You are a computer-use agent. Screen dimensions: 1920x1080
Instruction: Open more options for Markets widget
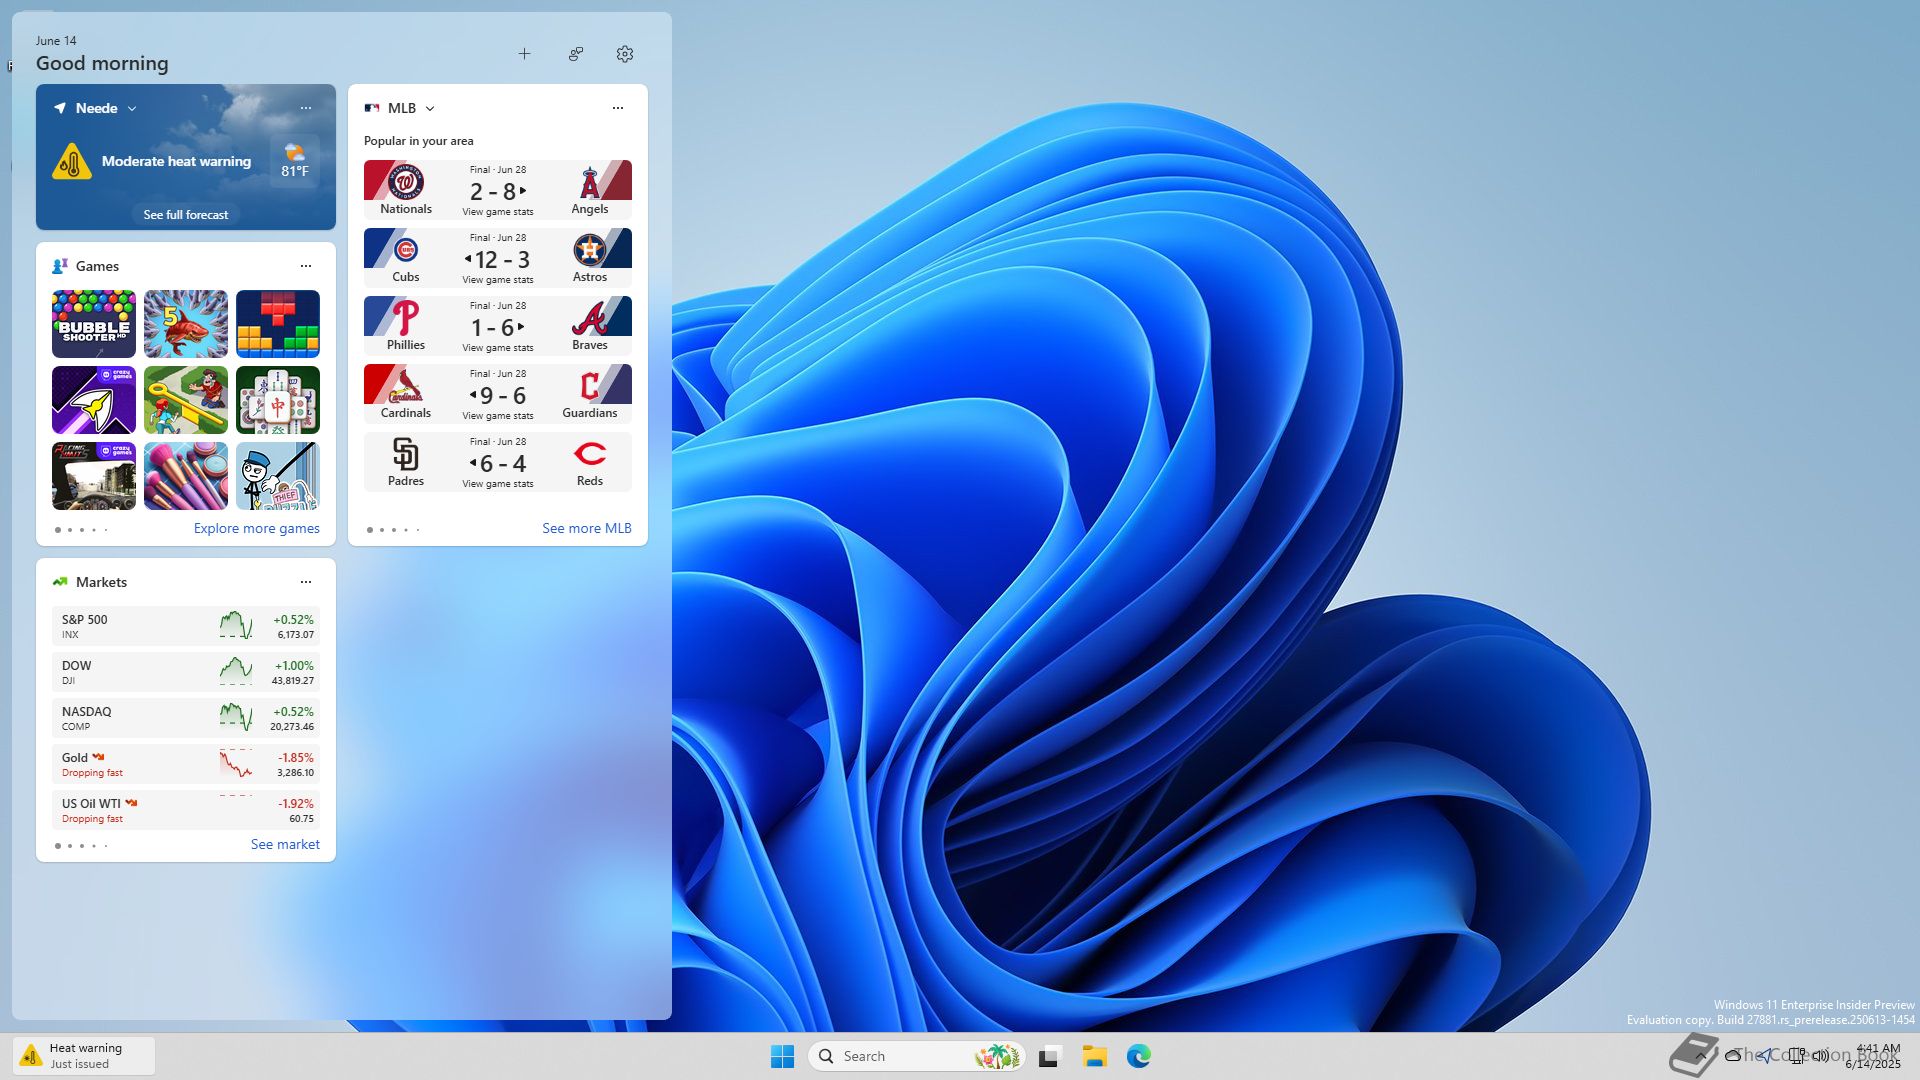(x=306, y=582)
